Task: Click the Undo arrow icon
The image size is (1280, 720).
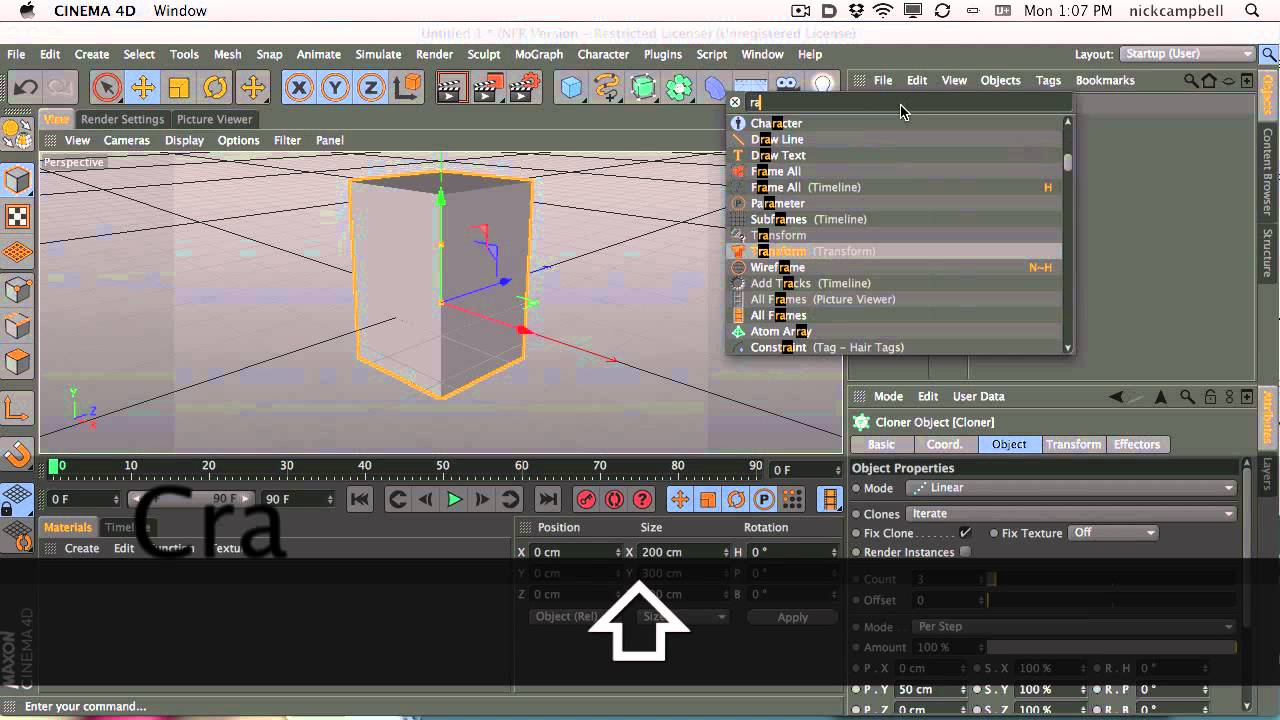Action: pos(24,88)
